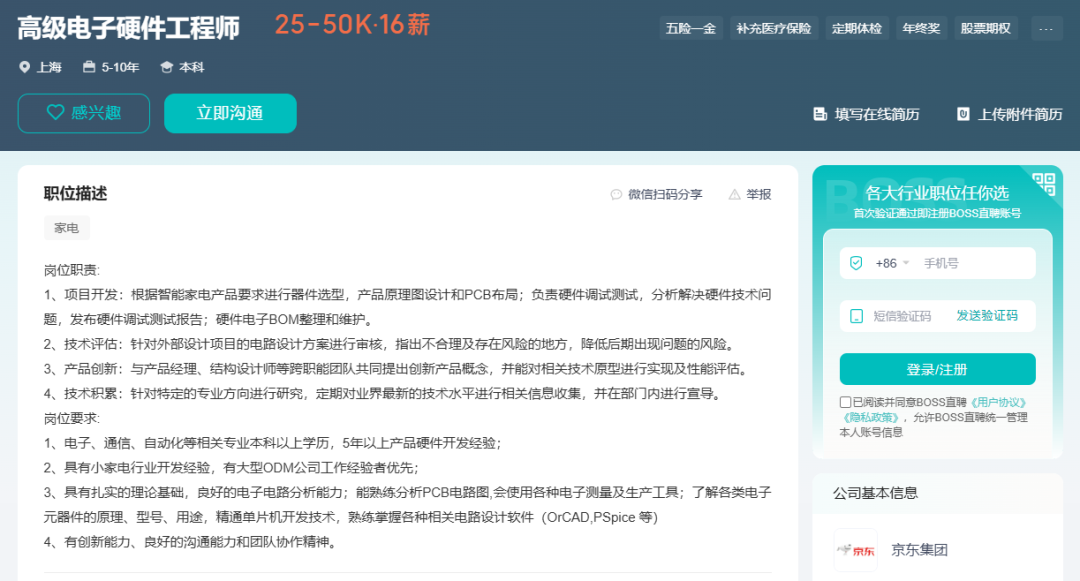The width and height of the screenshot is (1080, 581).
Task: Click the 五险一金 benefit tag
Action: coord(691,28)
